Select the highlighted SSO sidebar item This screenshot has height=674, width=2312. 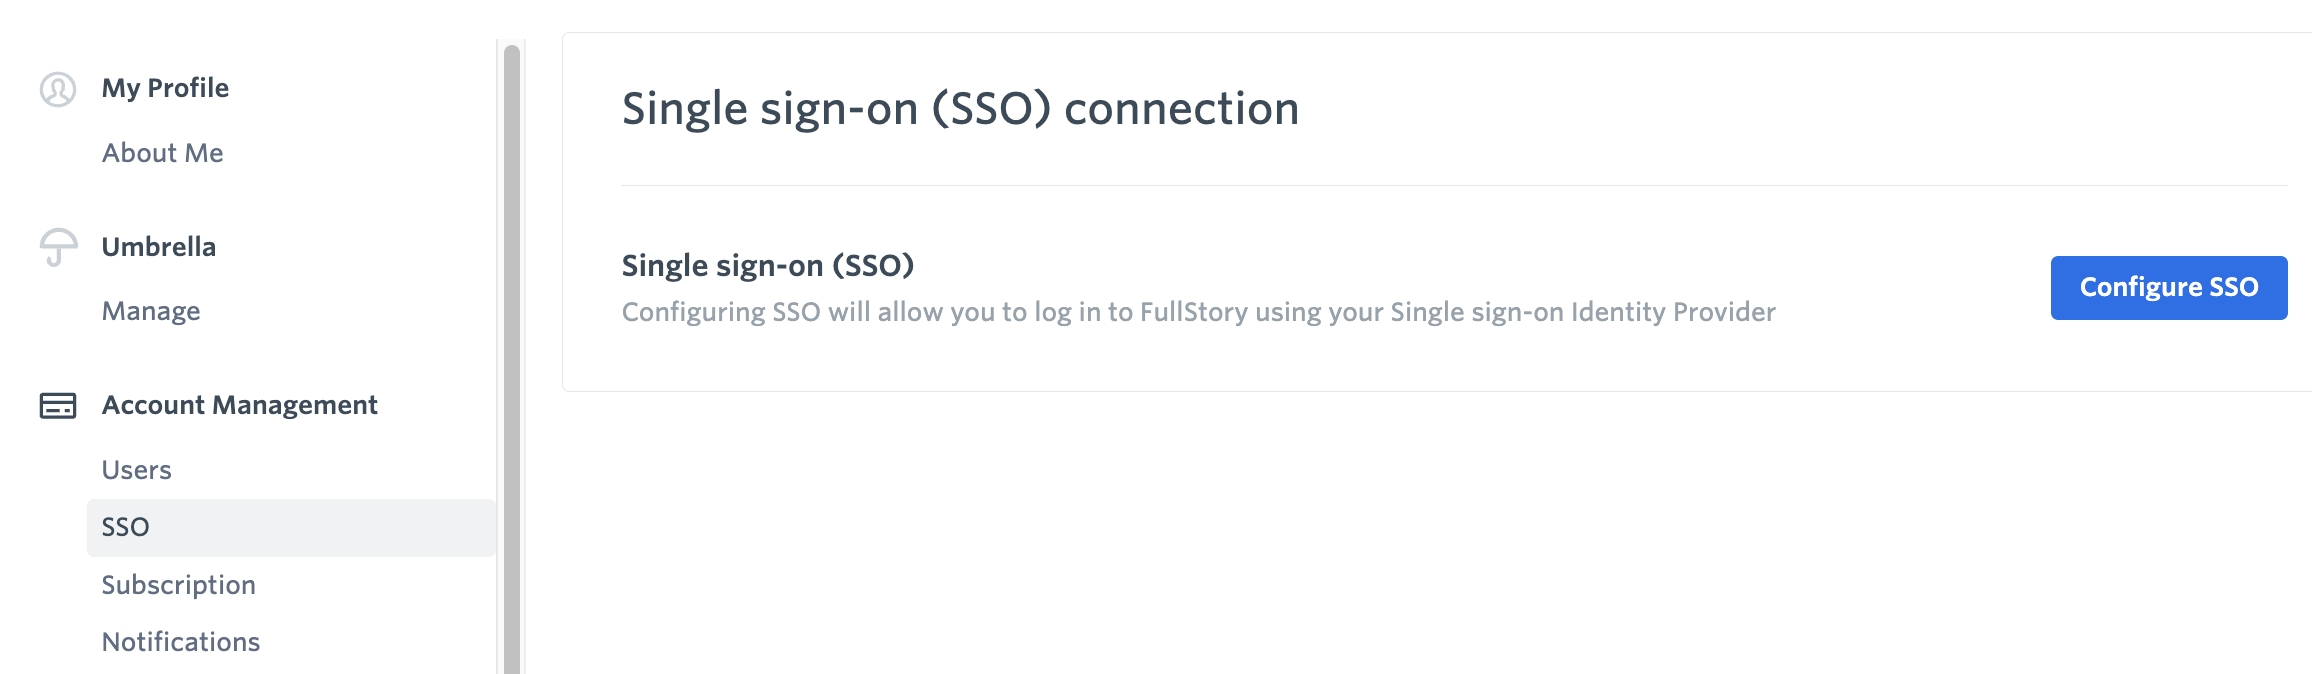(x=126, y=527)
